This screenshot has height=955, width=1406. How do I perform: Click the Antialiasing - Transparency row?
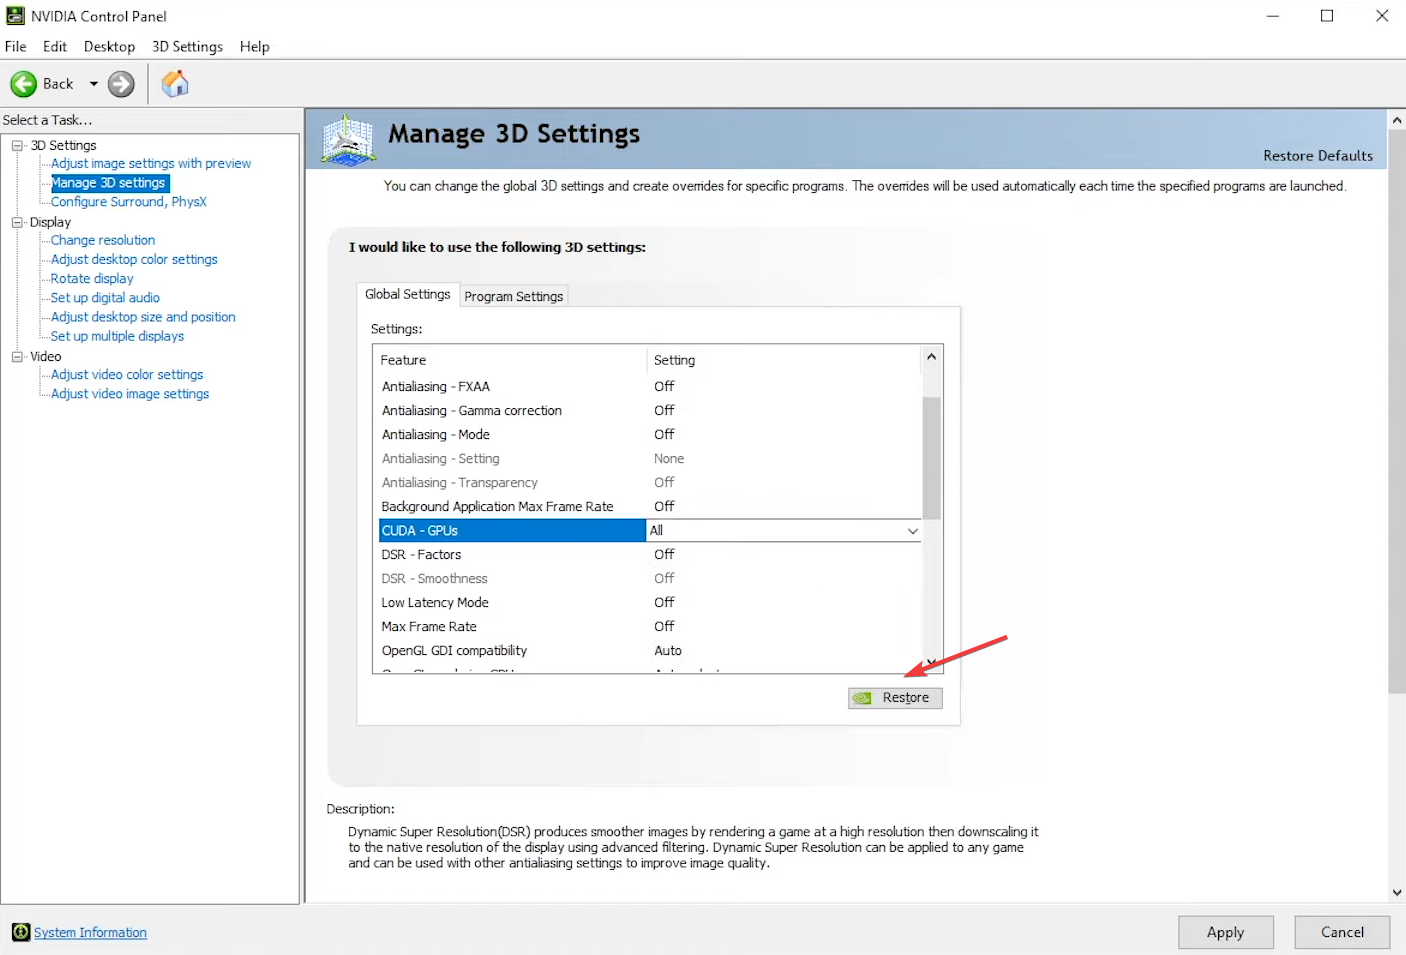(649, 483)
